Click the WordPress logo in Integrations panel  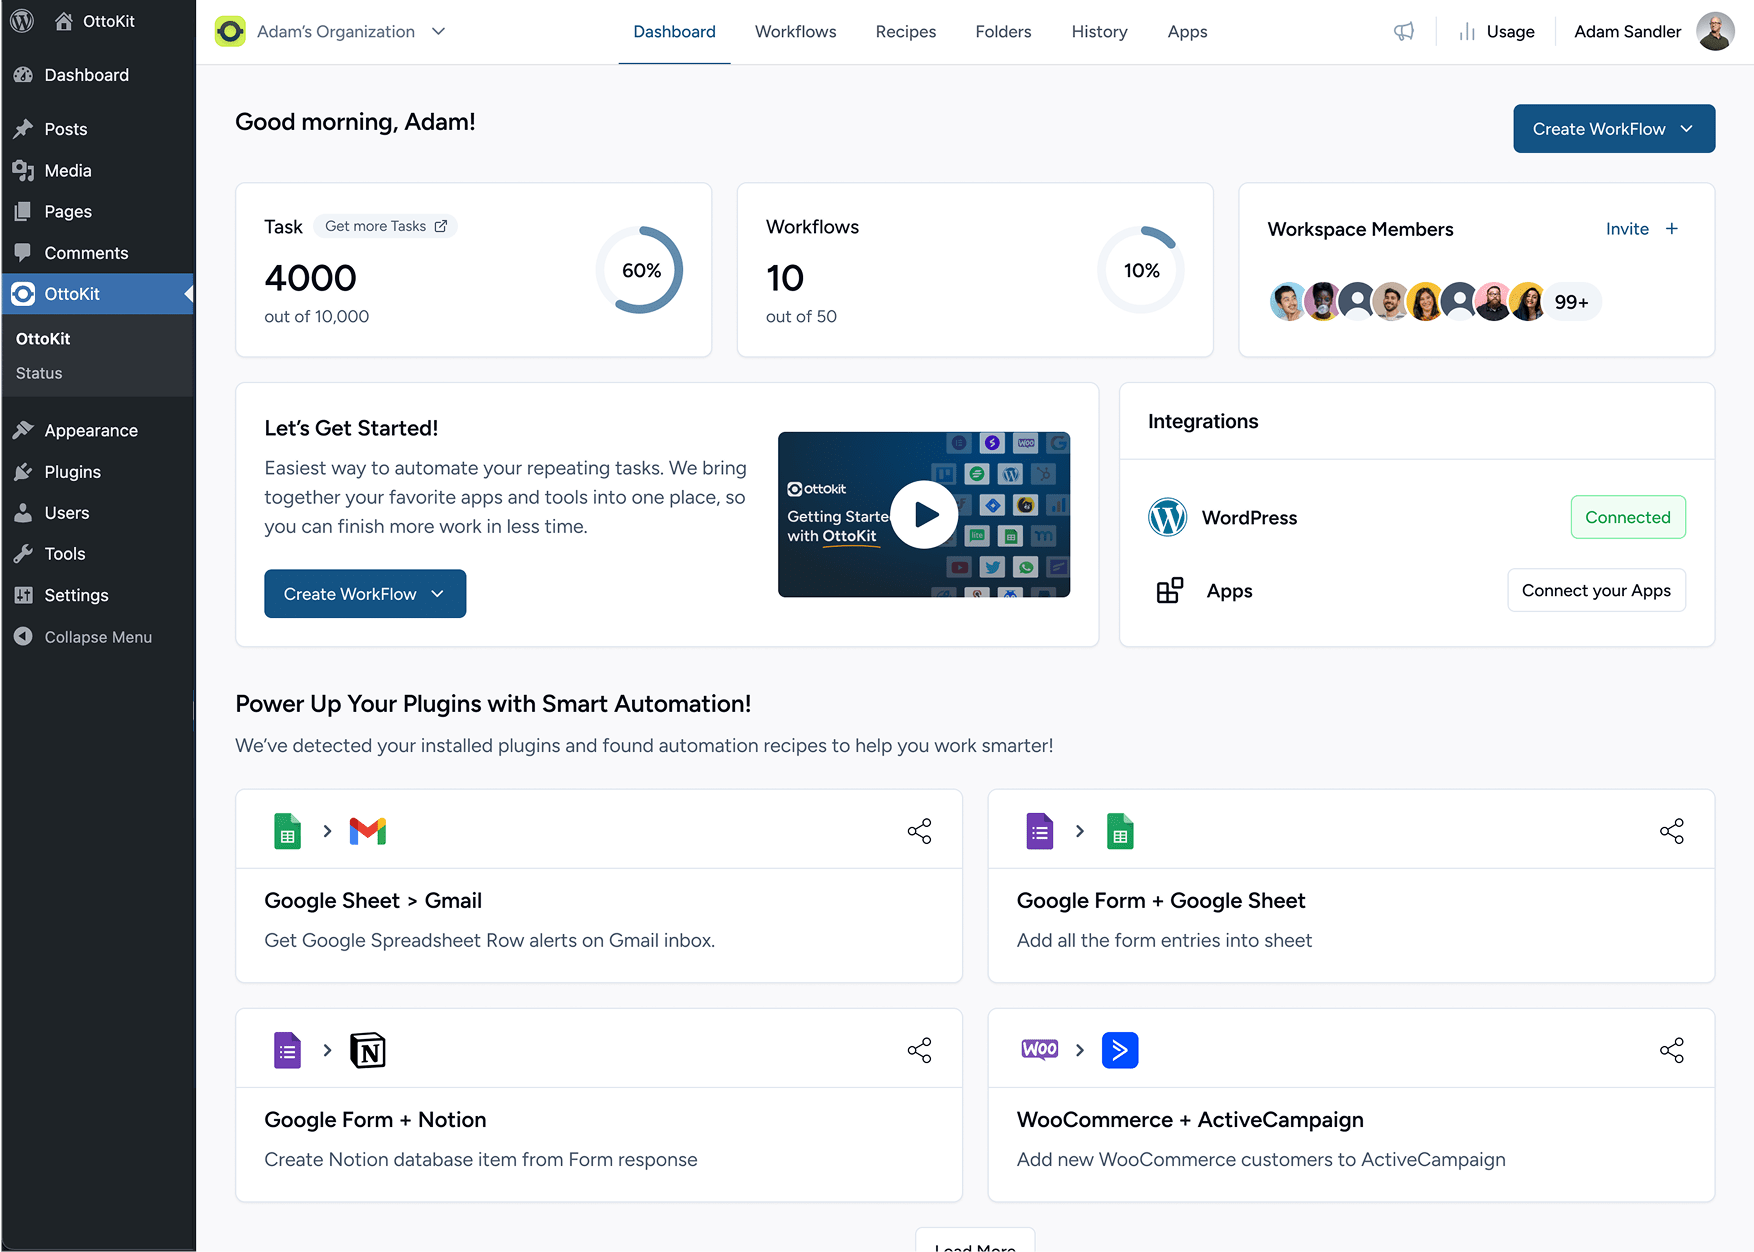pyautogui.click(x=1167, y=517)
